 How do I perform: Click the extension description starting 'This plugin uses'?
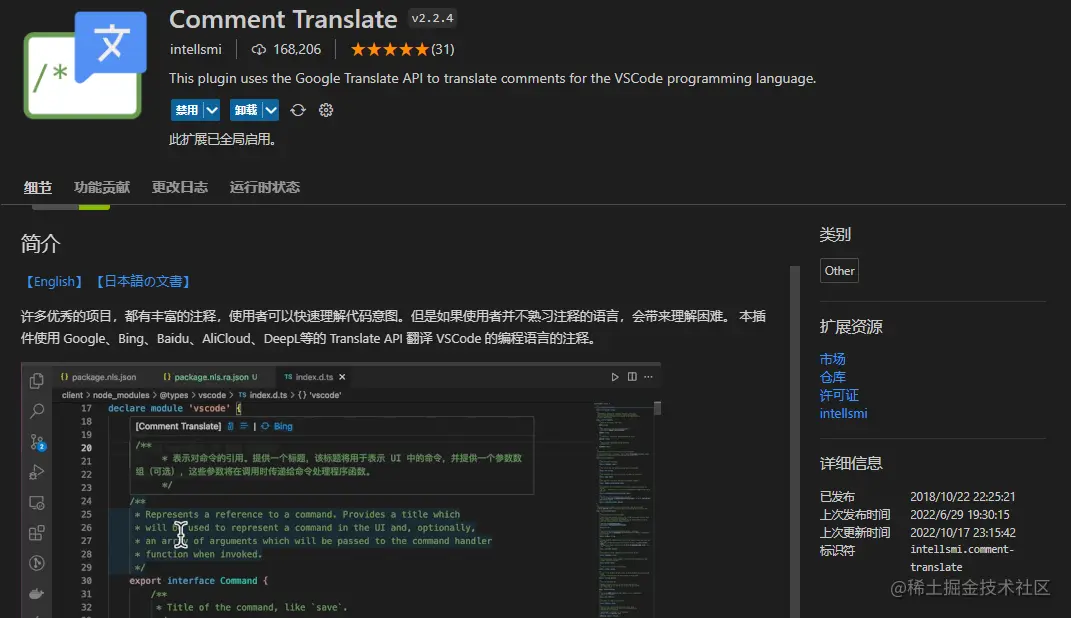click(x=492, y=79)
